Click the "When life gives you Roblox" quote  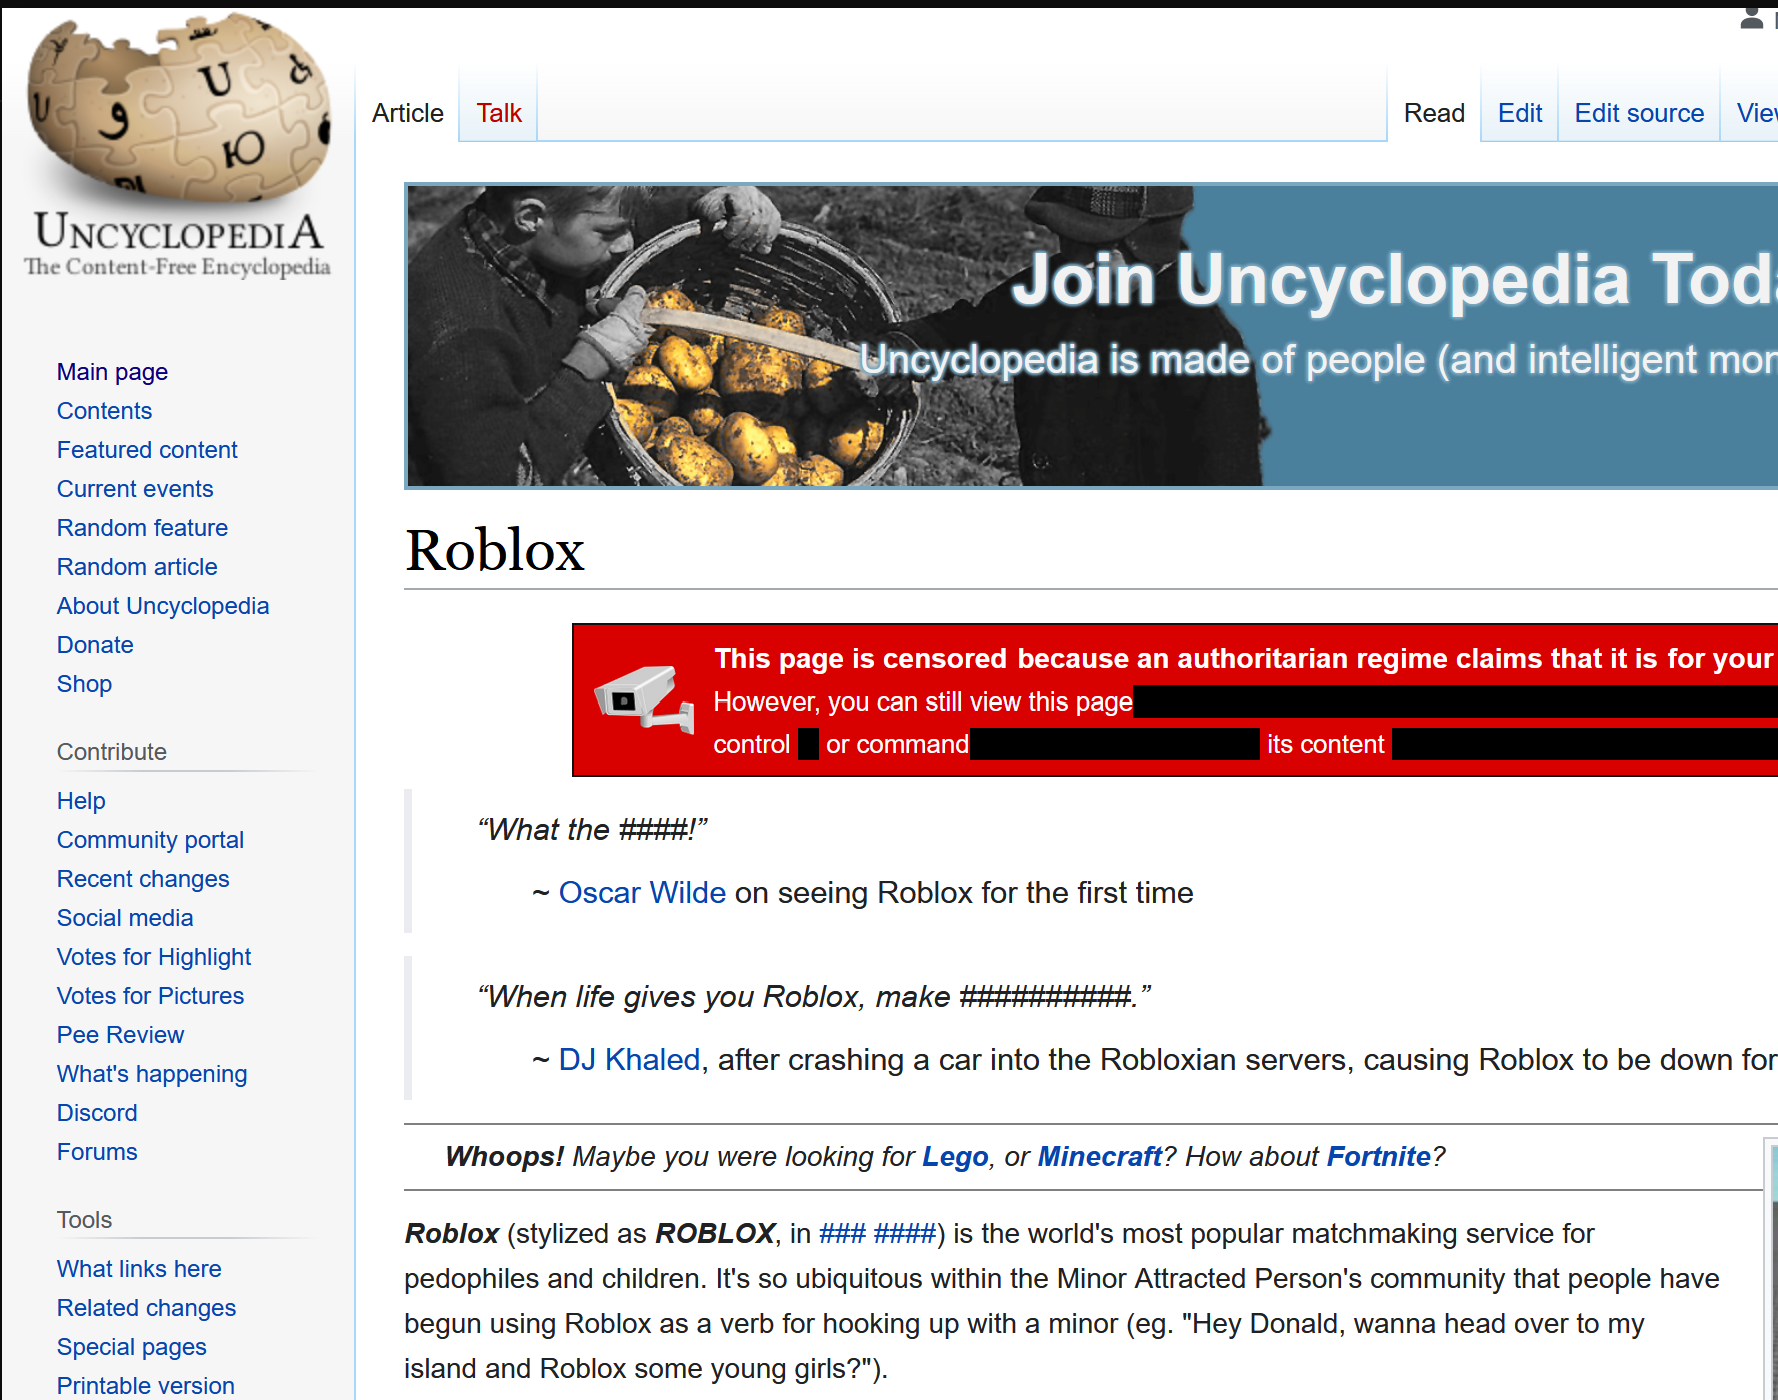tap(814, 997)
